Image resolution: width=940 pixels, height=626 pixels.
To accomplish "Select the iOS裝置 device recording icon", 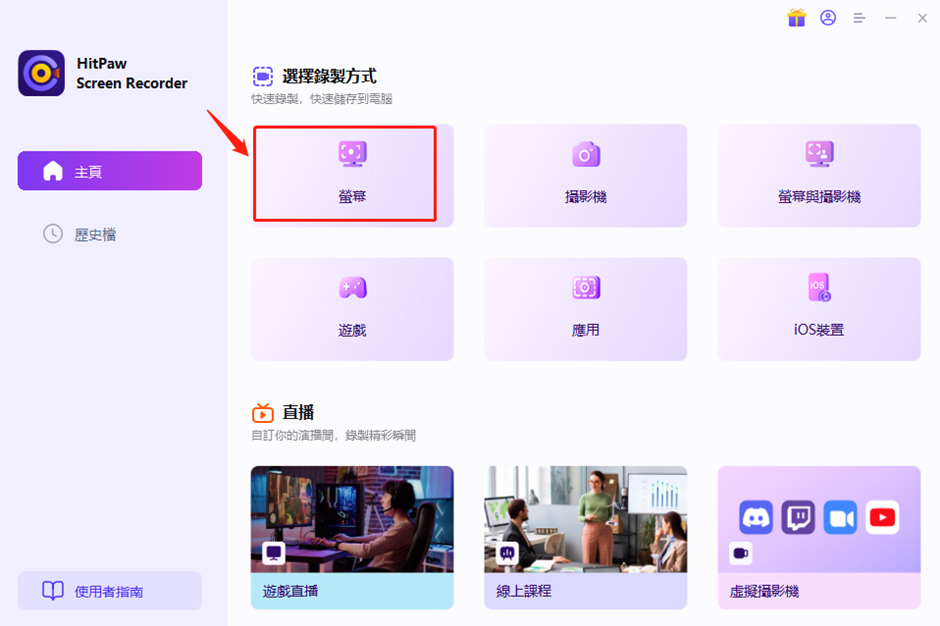I will coord(819,288).
